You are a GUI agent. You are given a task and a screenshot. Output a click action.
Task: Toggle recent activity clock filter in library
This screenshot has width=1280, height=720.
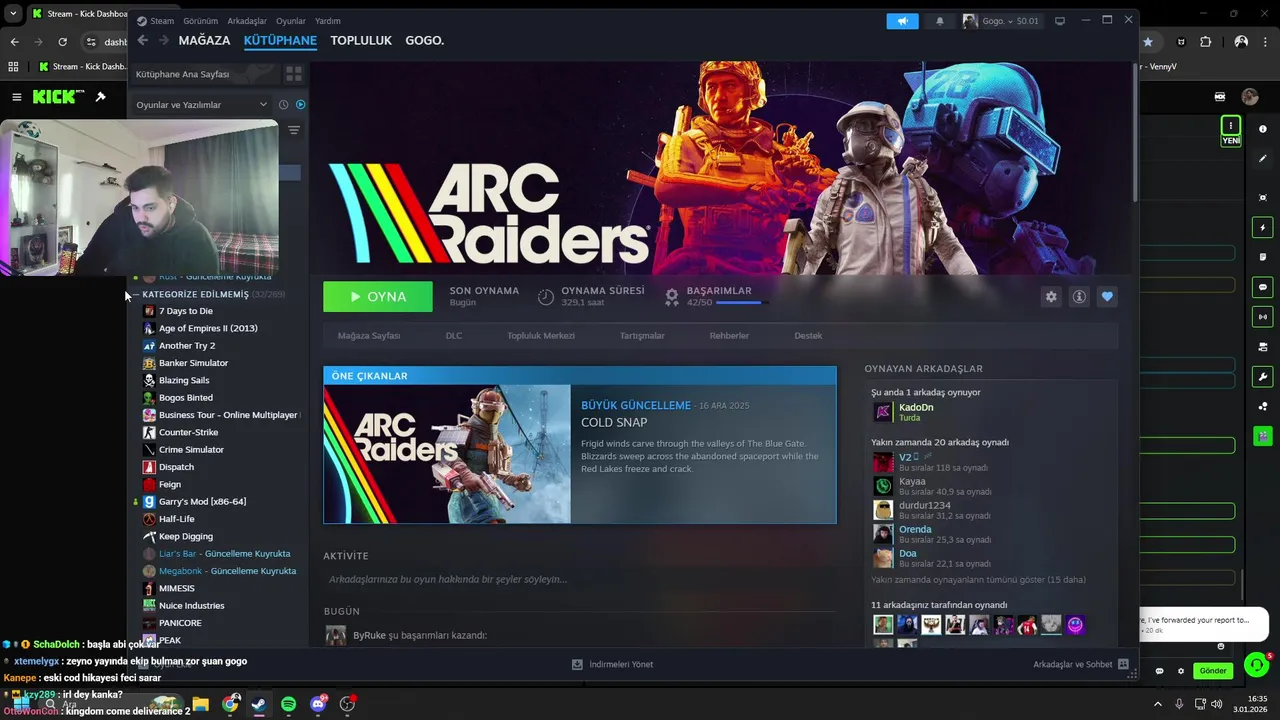coord(284,104)
